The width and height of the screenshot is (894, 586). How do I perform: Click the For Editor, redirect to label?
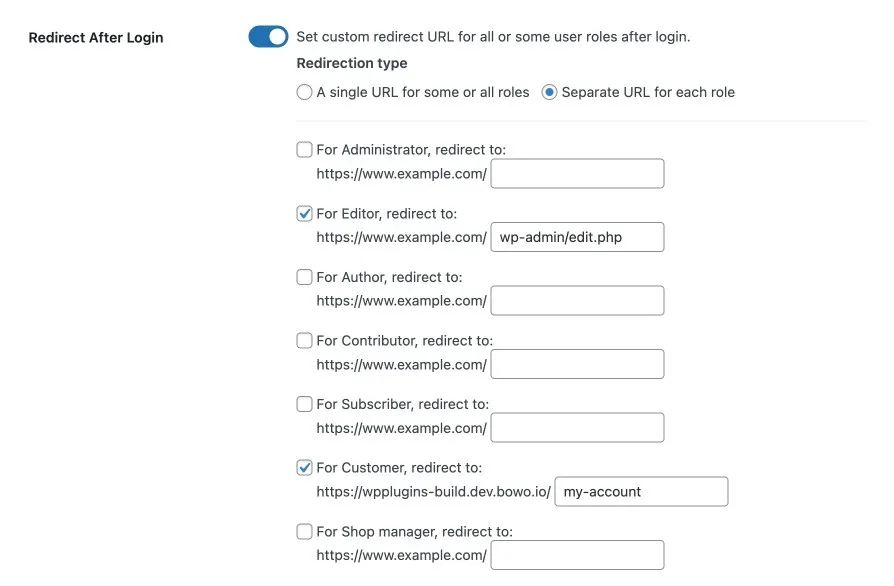387,214
